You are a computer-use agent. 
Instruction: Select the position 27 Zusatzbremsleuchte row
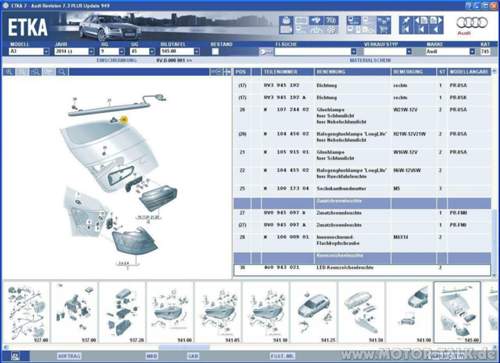362,213
